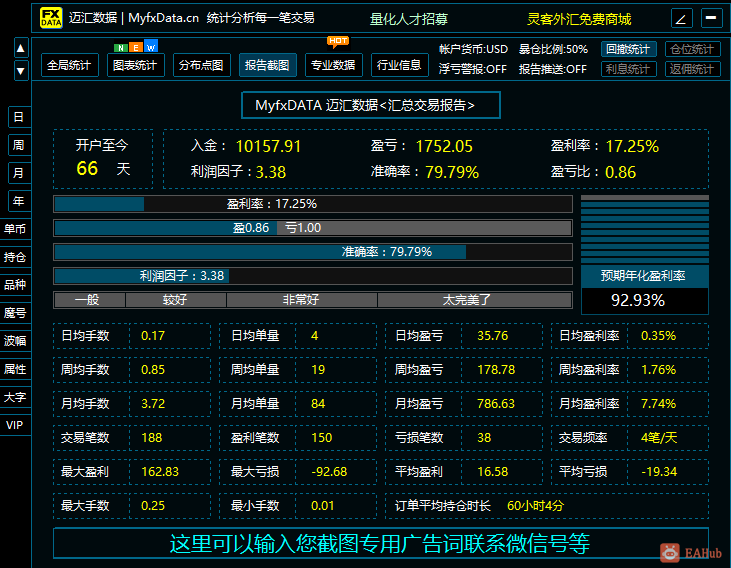Select the 周 sidebar button
The height and width of the screenshot is (568, 731).
19,145
